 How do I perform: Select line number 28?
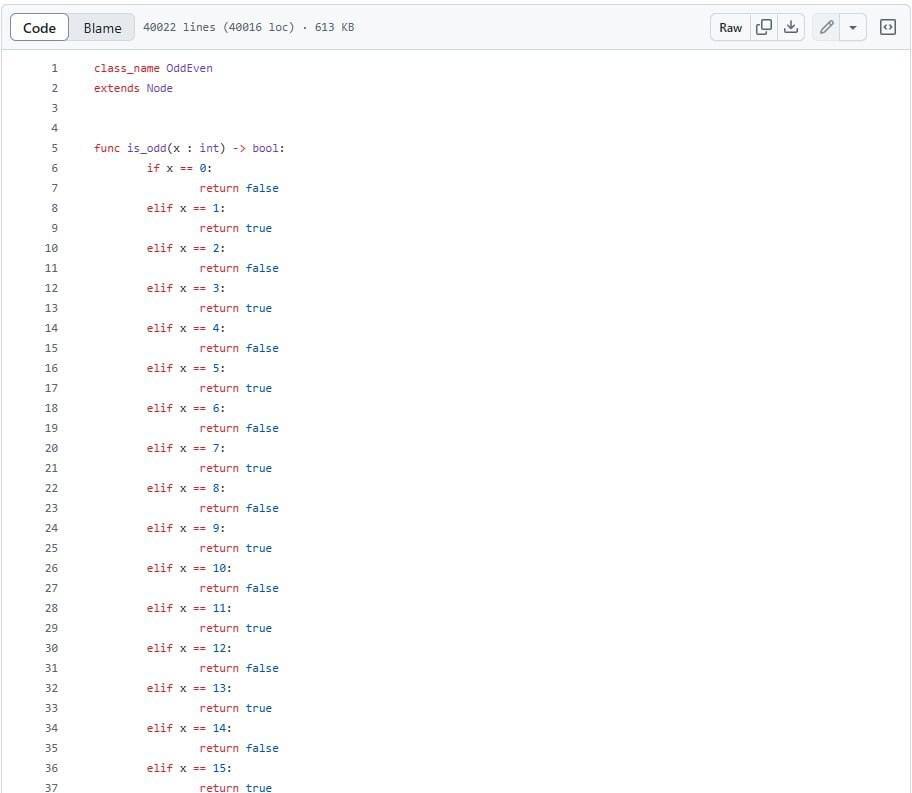coord(51,608)
